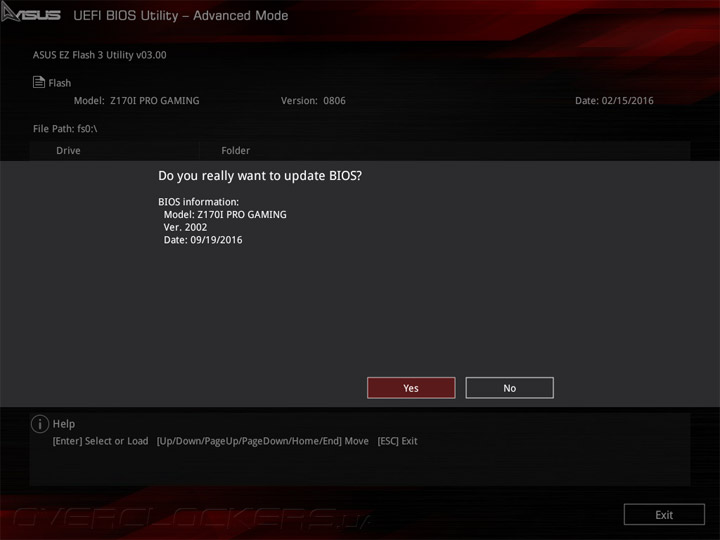Viewport: 720px width, 540px height.
Task: Click [Enter] Select or Load hint
Action: coord(100,441)
